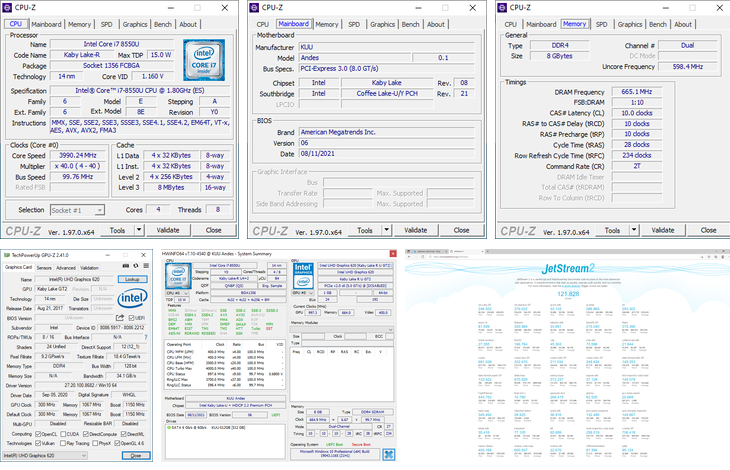Click the Intel Core i7 logo in CPU-Z
The image size is (730, 470).
pos(204,60)
